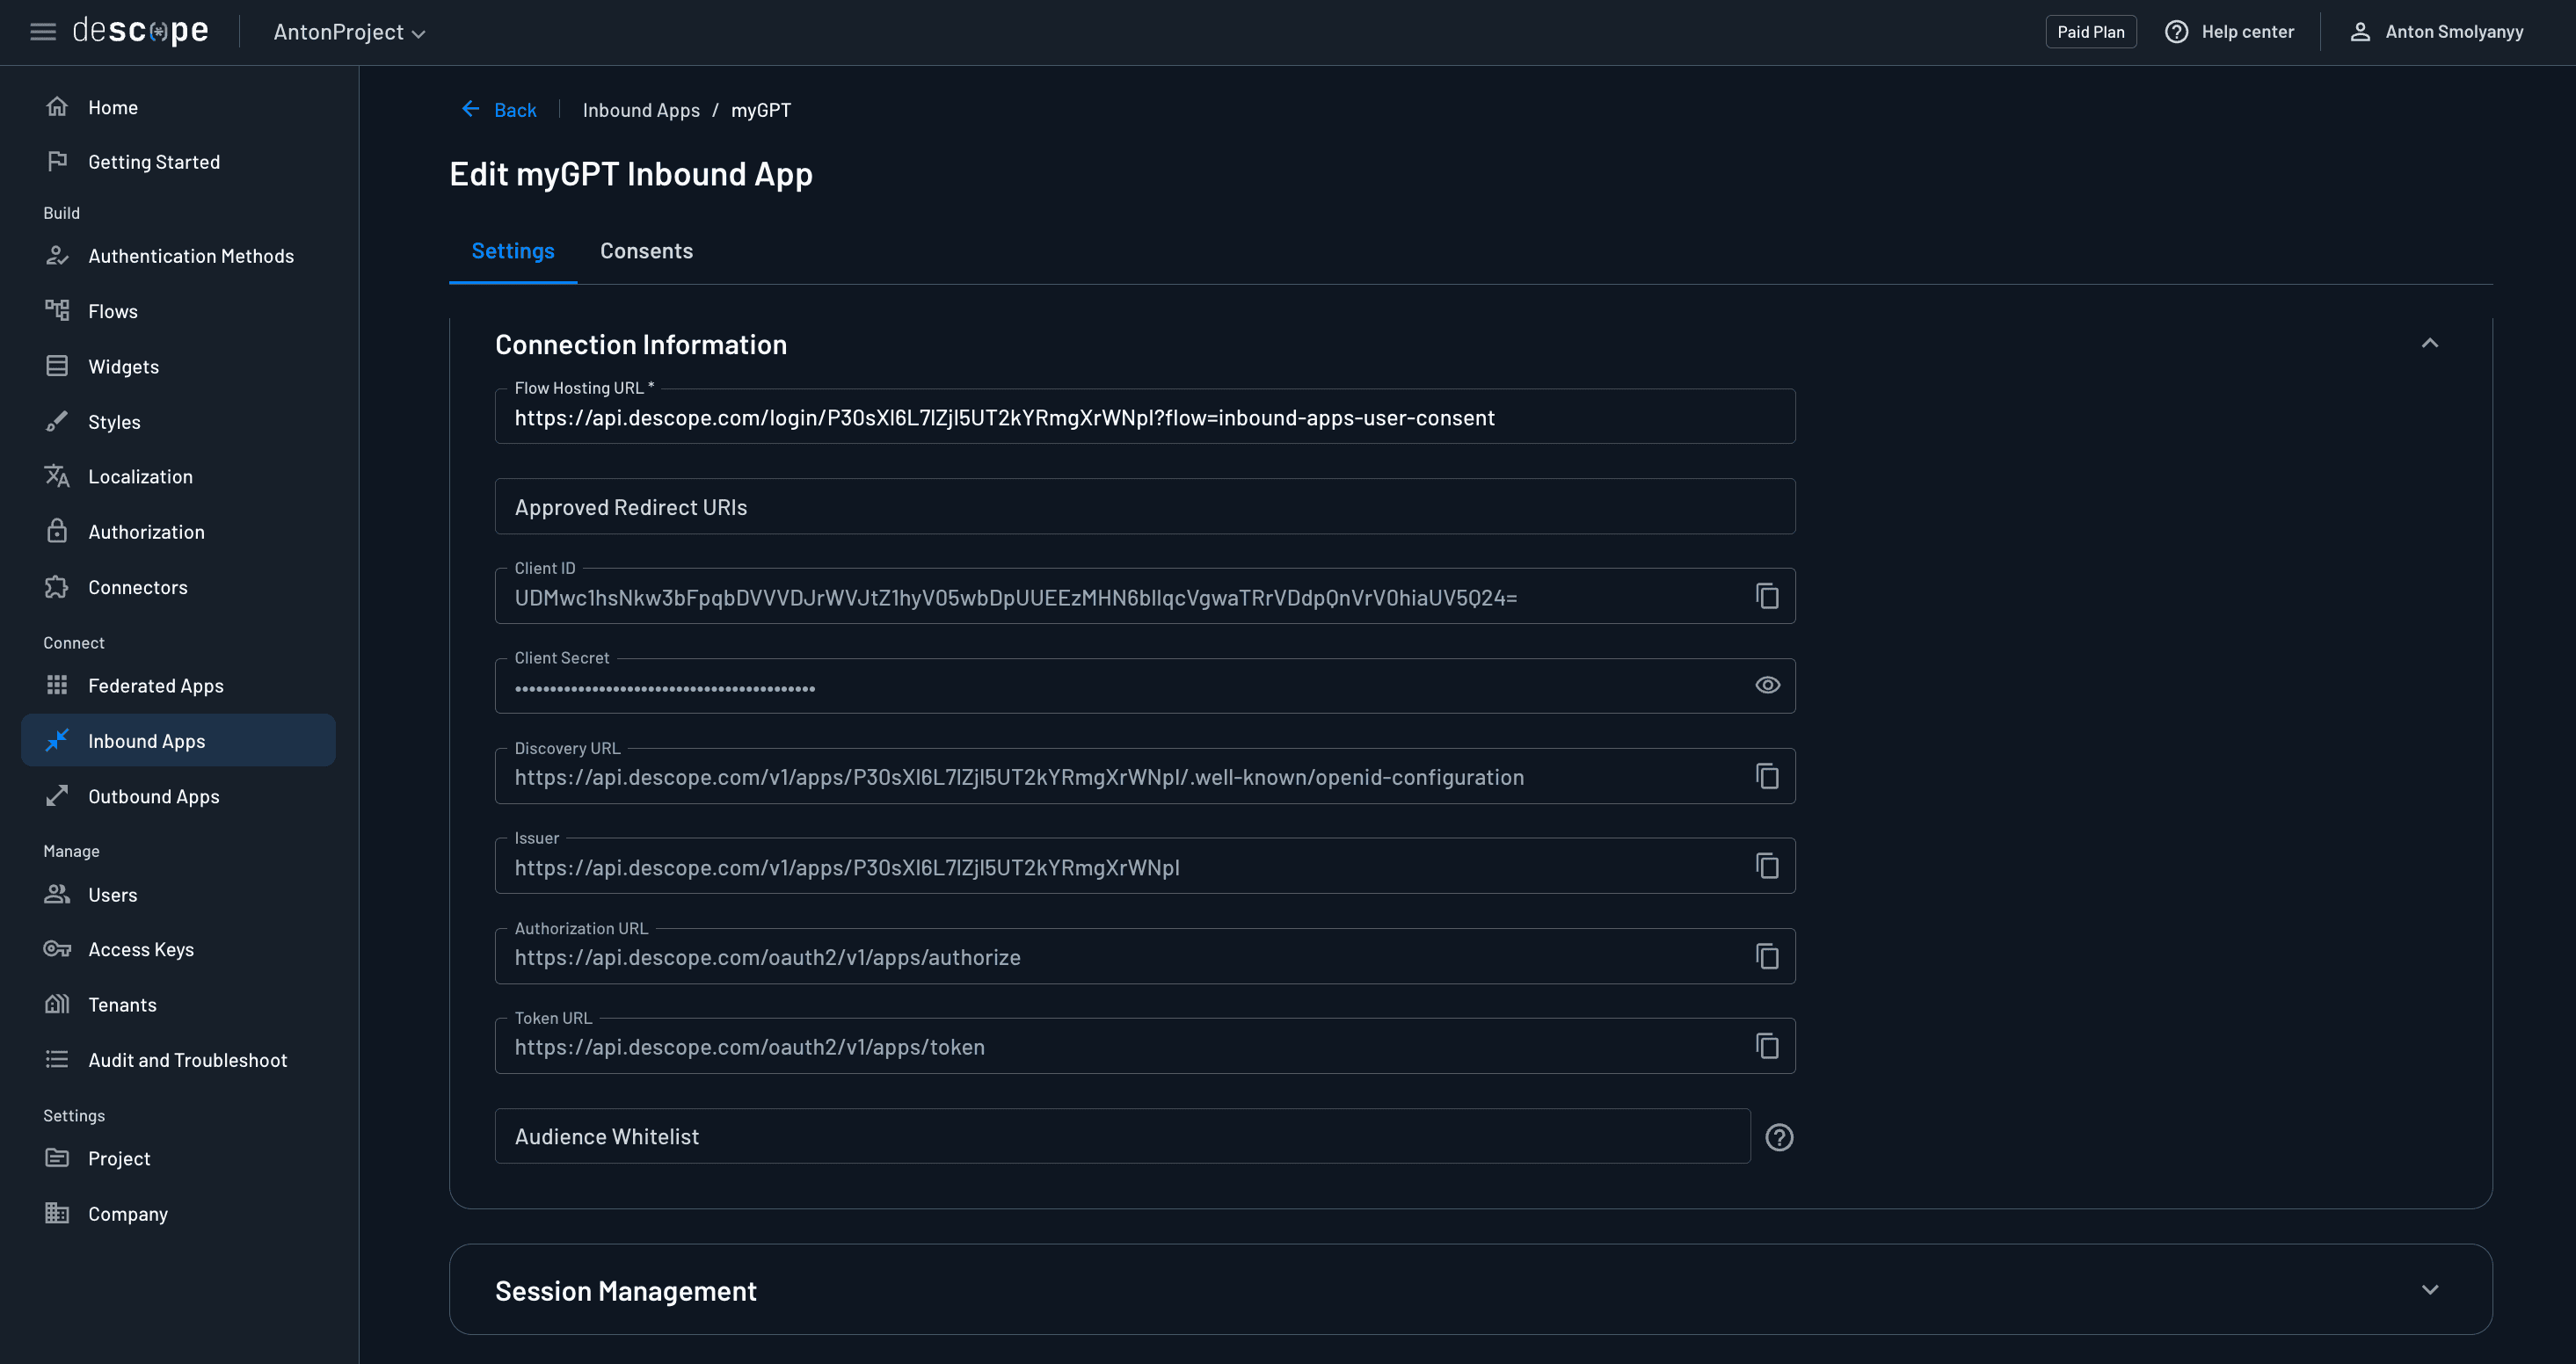This screenshot has width=2576, height=1364.
Task: Select the Outbound Apps sidebar item
Action: [153, 796]
